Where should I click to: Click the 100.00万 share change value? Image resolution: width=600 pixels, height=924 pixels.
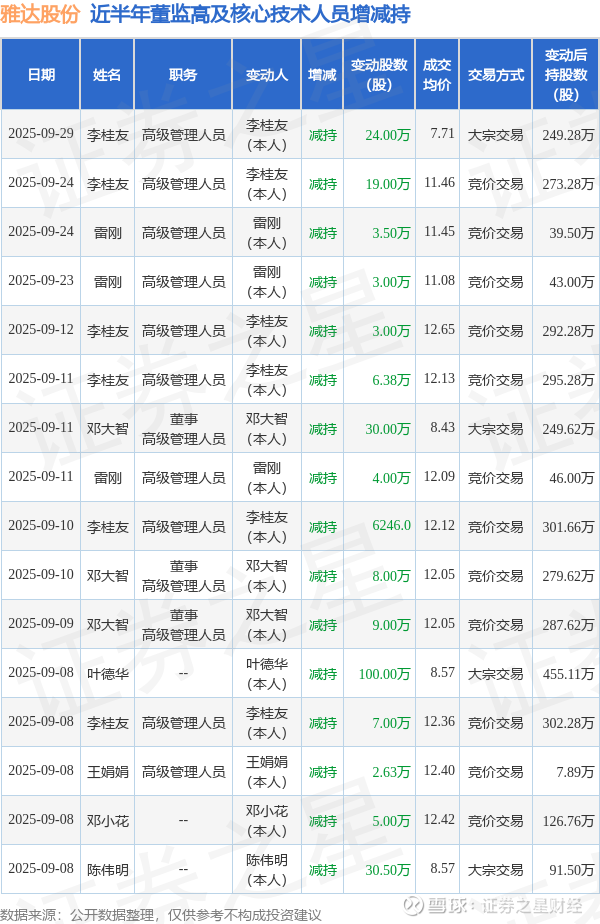point(384,674)
